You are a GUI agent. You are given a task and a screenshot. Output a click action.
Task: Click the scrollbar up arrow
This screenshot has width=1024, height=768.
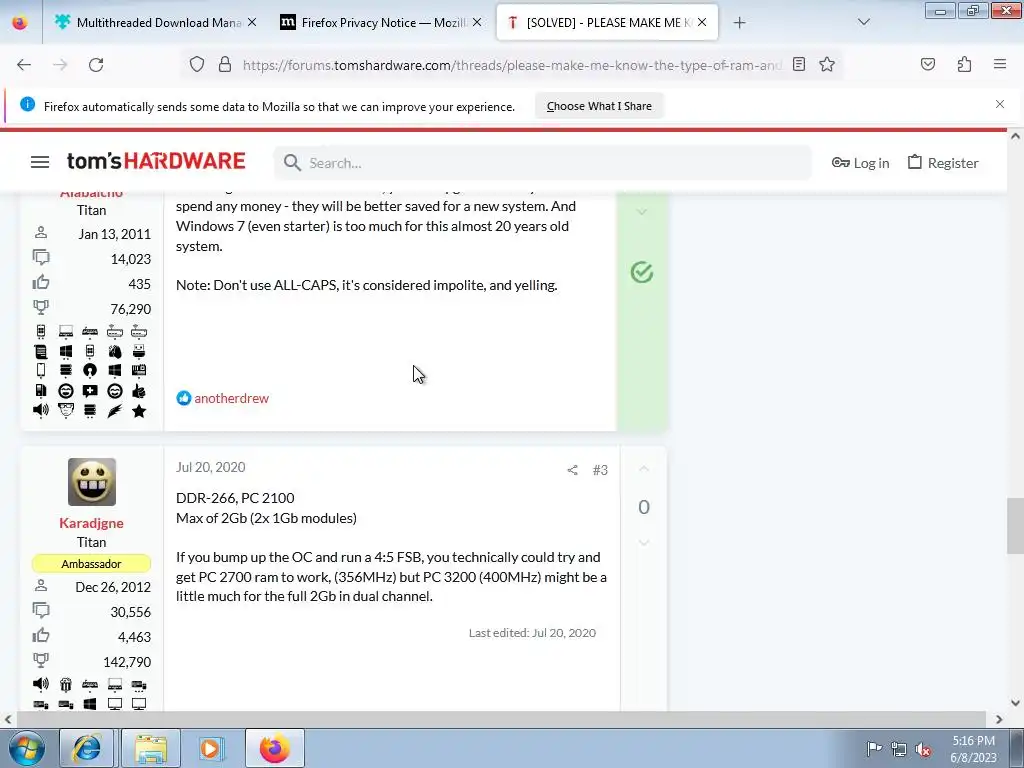tap(1015, 136)
